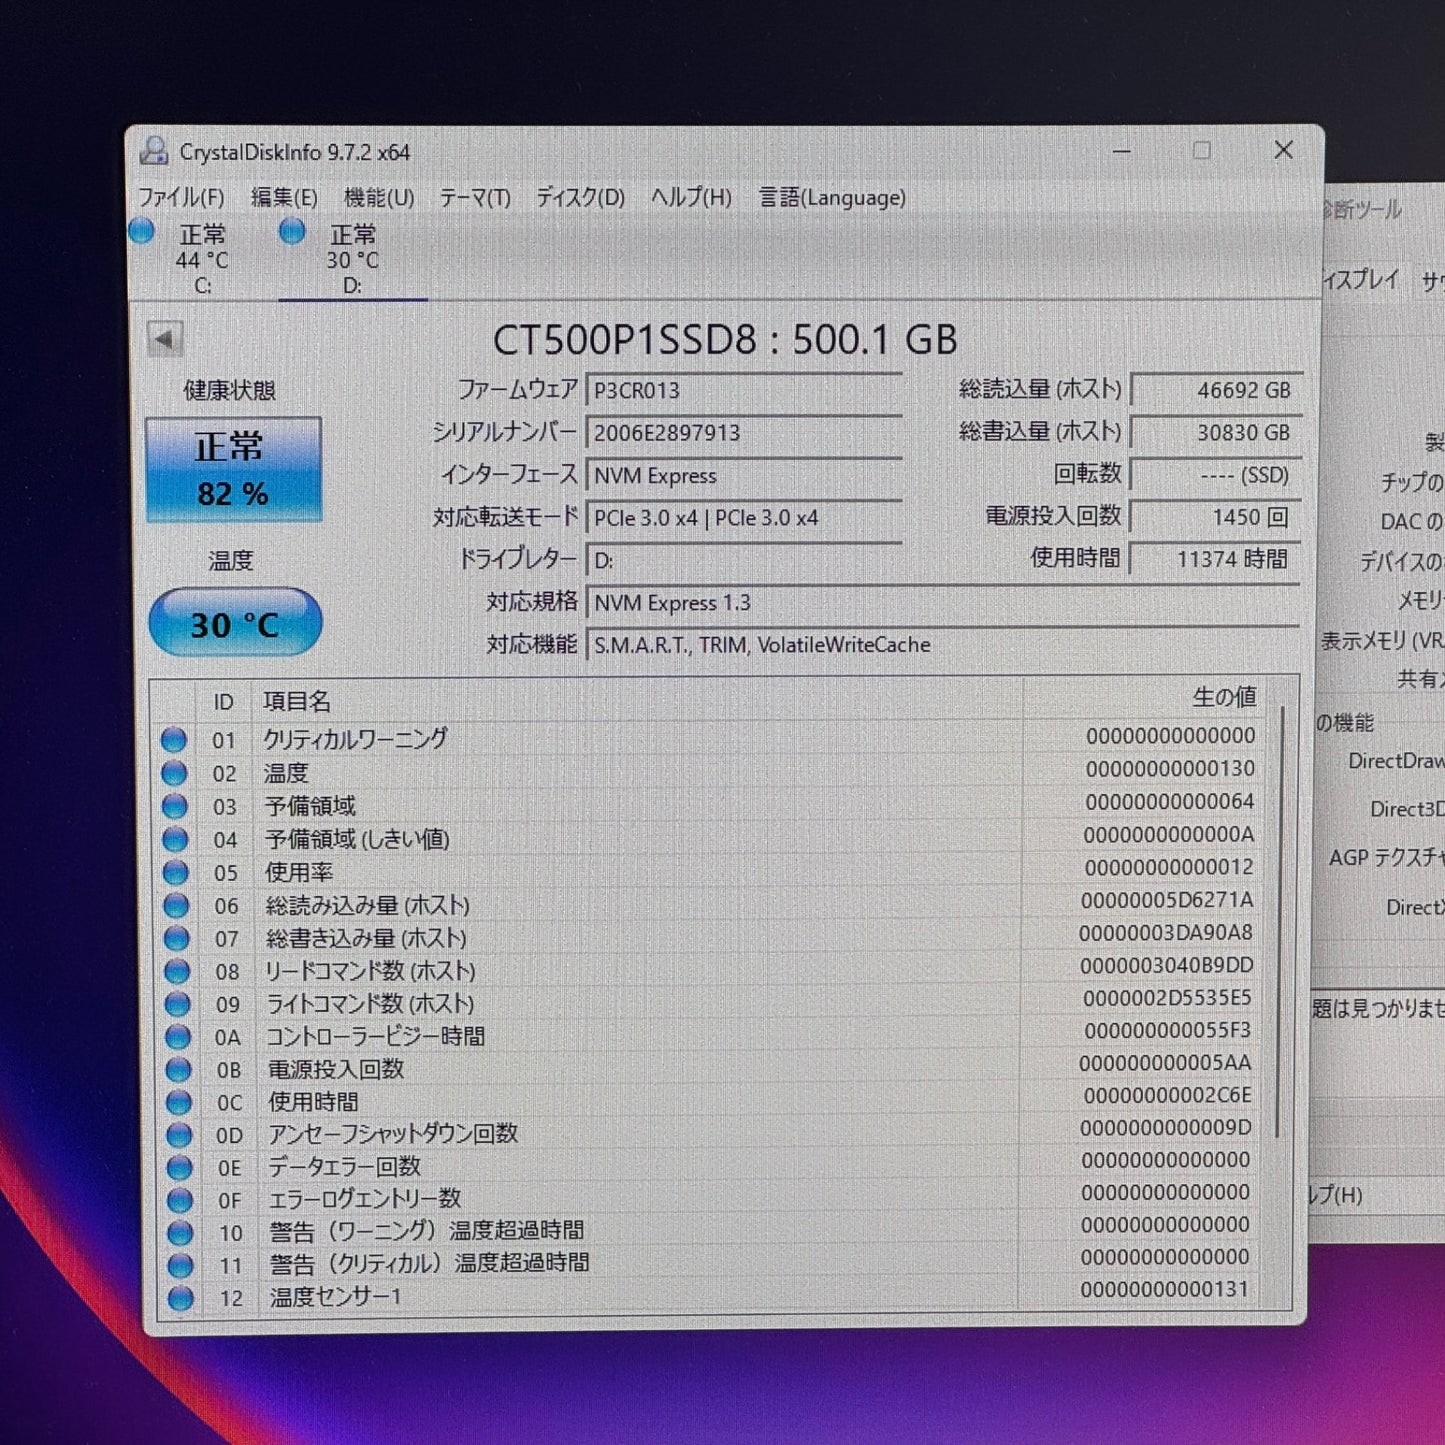This screenshot has width=1445, height=1445.
Task: Click the 生の値 column header
Action: click(1224, 697)
